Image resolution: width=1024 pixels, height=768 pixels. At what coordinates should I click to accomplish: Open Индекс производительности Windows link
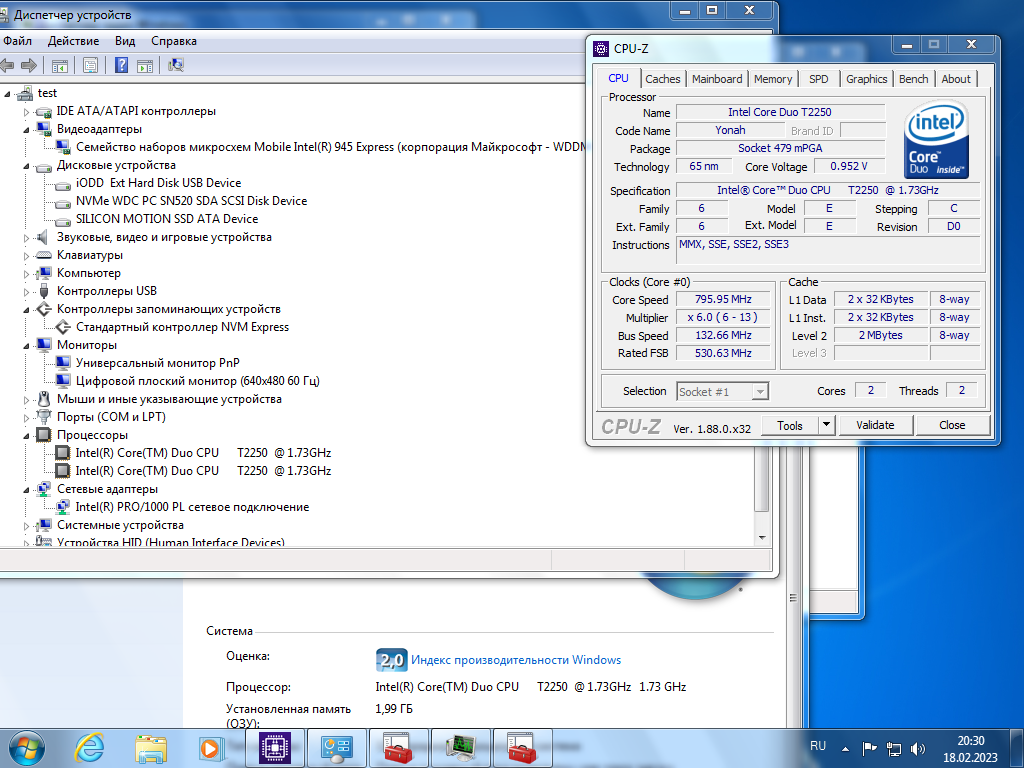pos(516,660)
